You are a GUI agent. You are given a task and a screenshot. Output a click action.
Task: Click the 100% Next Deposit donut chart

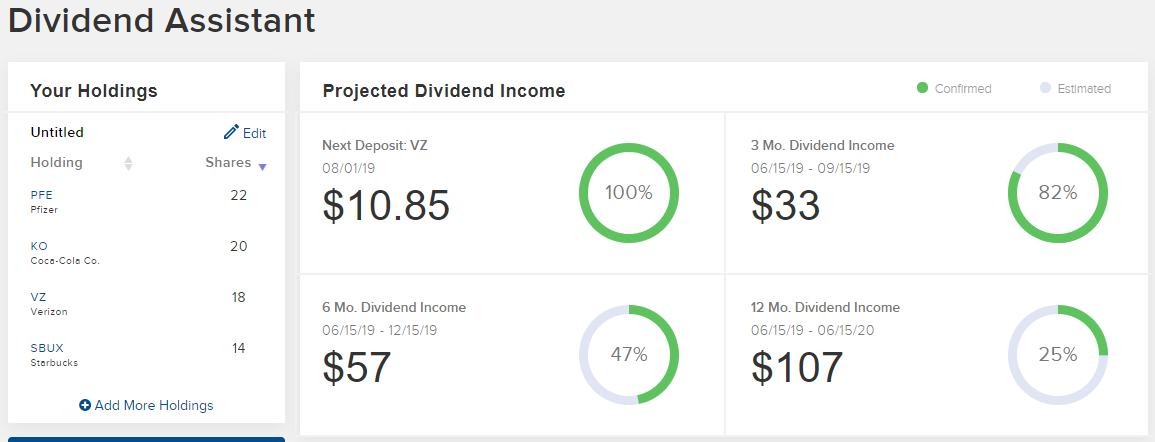629,193
